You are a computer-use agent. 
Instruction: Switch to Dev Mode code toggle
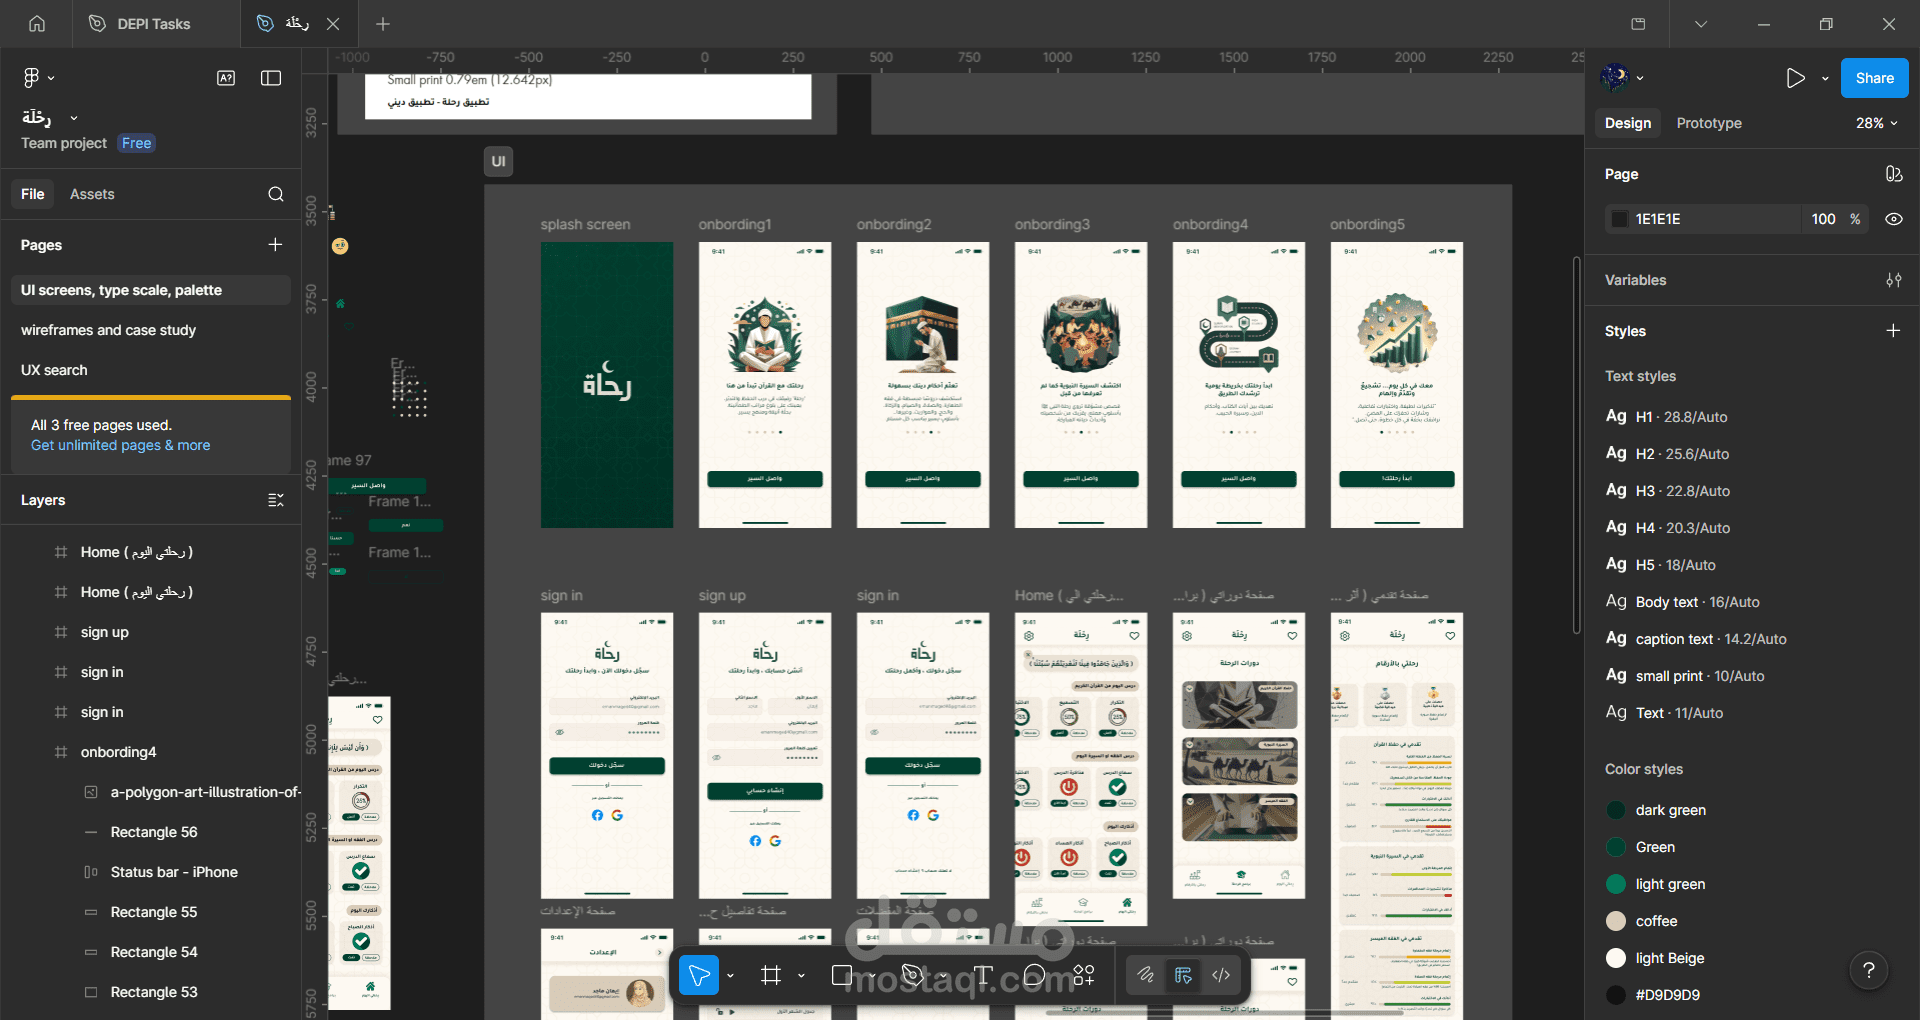[x=1221, y=975]
